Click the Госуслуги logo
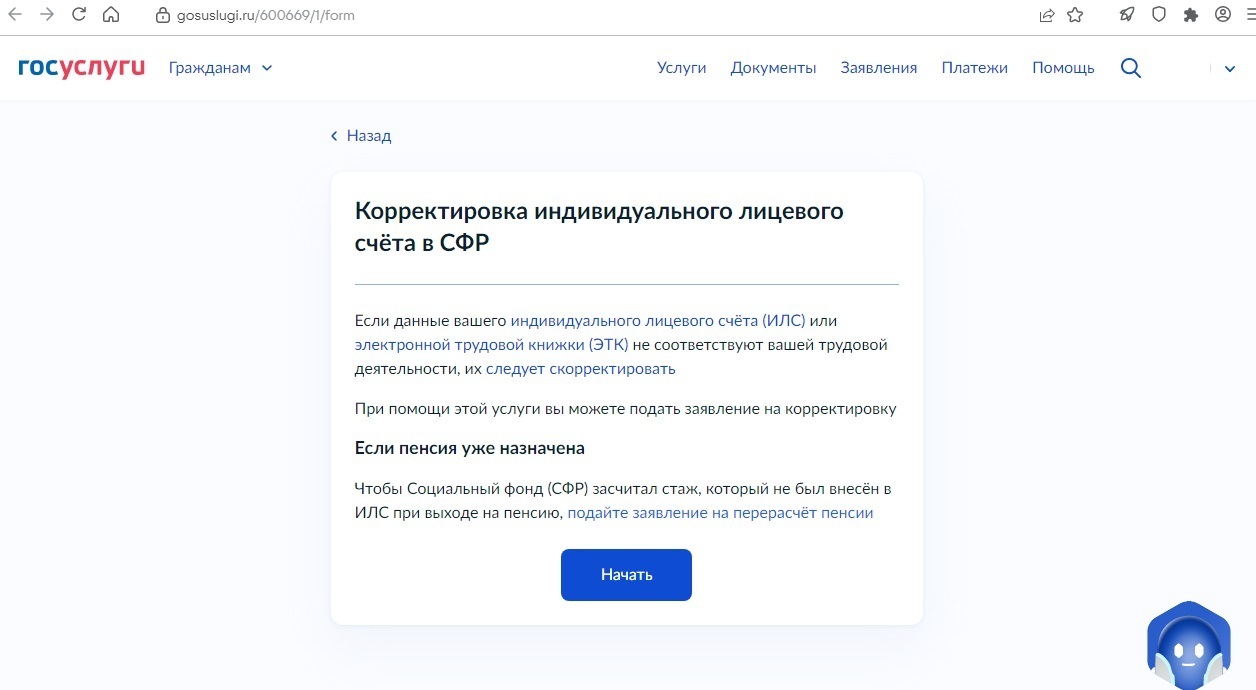This screenshot has height=690, width=1256. (81, 68)
